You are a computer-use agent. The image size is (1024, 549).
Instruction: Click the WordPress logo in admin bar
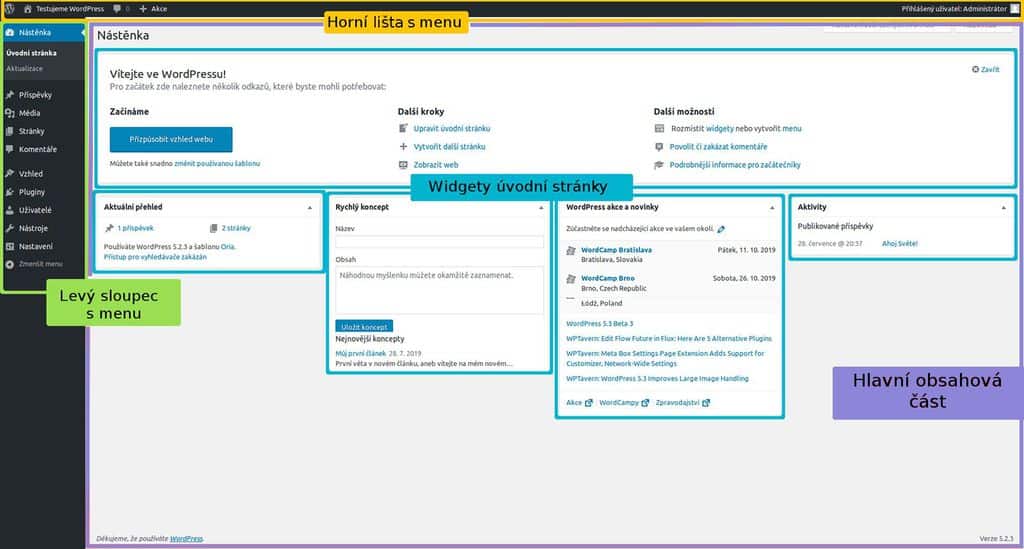pos(9,8)
